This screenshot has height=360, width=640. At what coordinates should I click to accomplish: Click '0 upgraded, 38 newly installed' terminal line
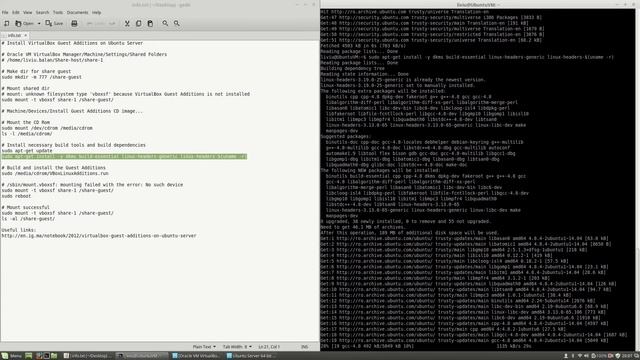405,222
